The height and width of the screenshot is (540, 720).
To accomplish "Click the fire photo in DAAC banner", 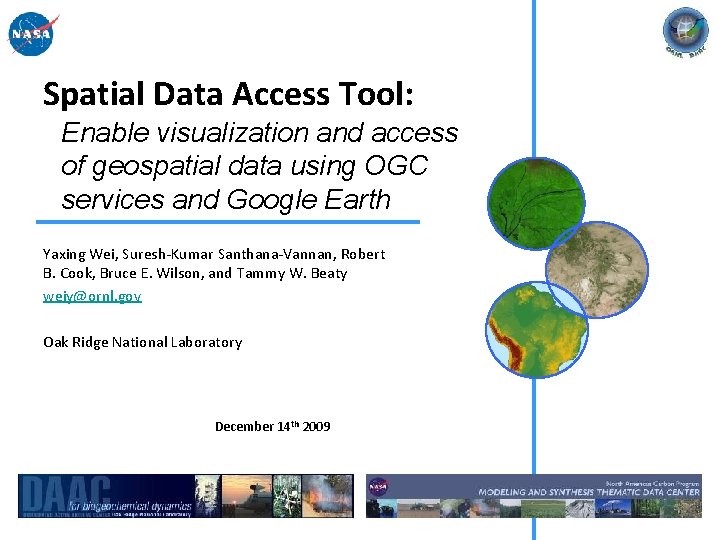I will (327, 496).
